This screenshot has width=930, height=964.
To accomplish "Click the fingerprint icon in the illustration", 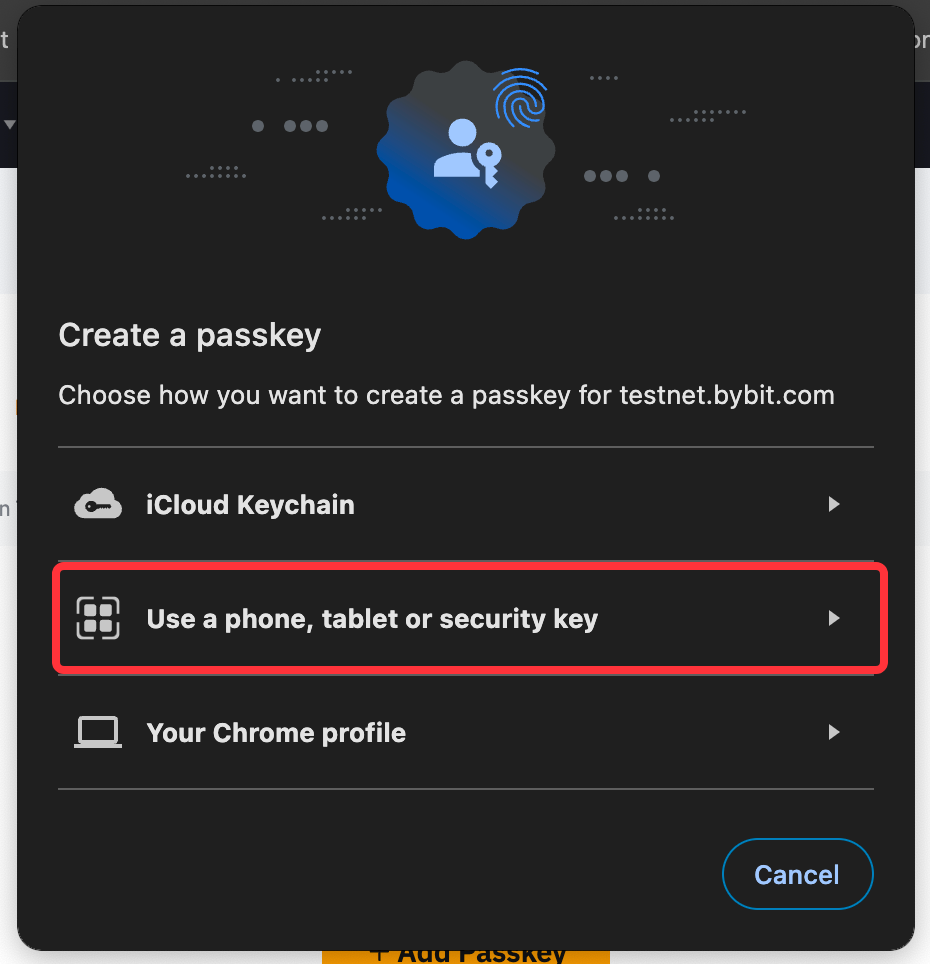I will (520, 100).
